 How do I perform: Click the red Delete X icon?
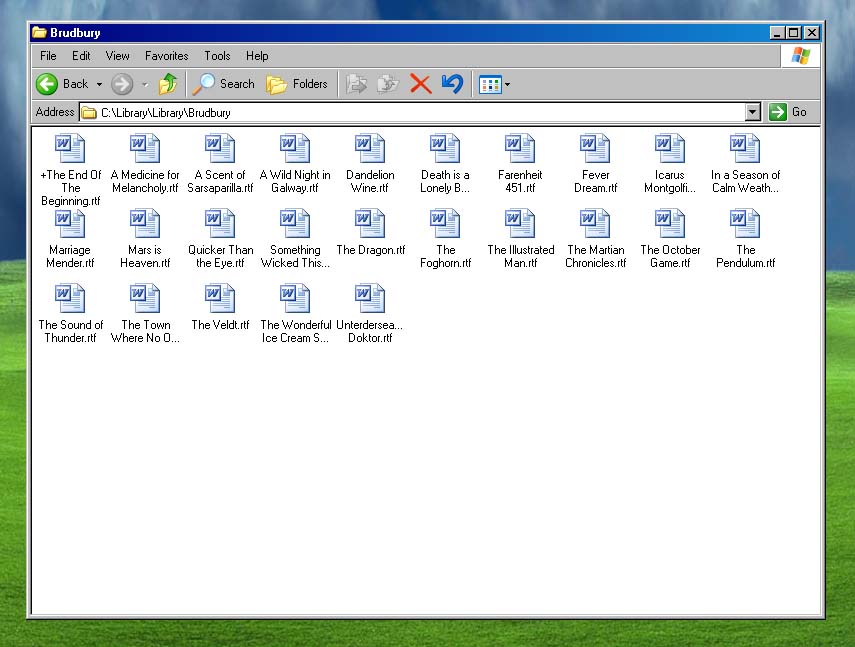click(x=420, y=84)
